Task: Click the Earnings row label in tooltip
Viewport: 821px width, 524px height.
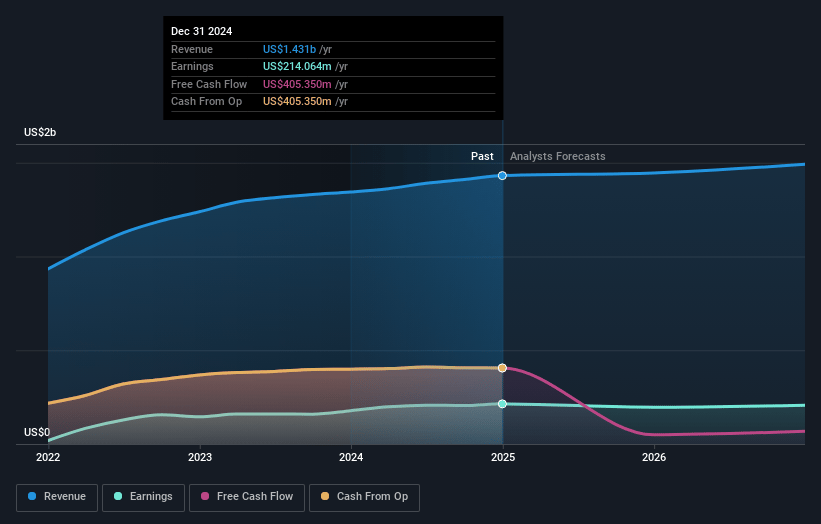Action: (192, 66)
